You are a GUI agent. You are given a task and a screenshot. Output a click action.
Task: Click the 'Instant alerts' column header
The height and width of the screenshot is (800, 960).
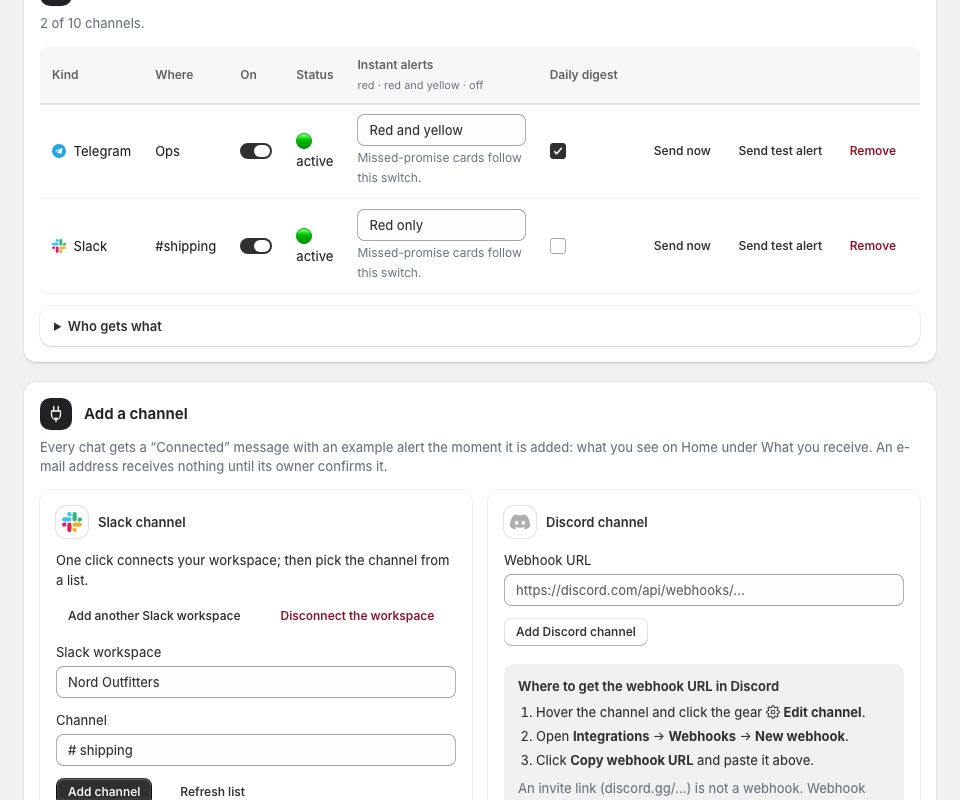click(395, 65)
